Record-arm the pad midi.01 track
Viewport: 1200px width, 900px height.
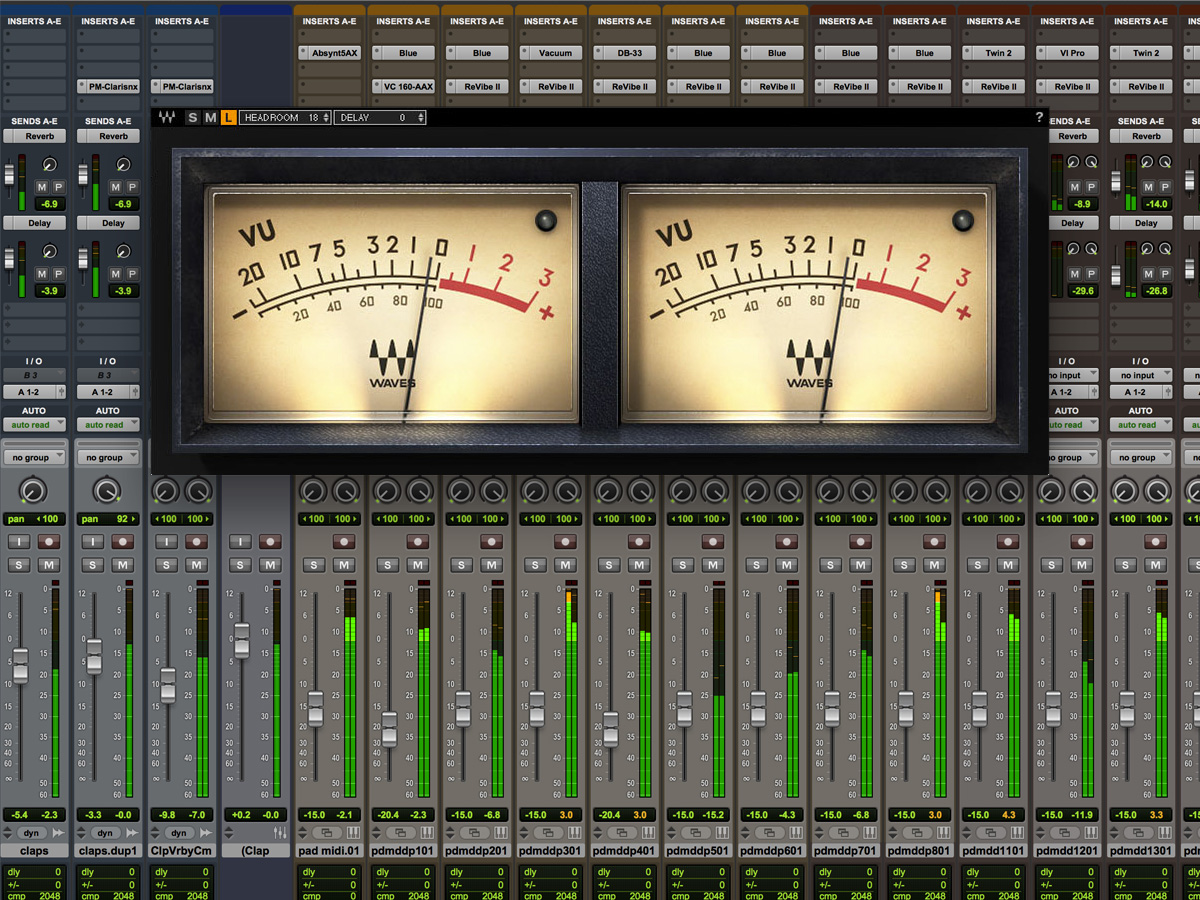[343, 541]
